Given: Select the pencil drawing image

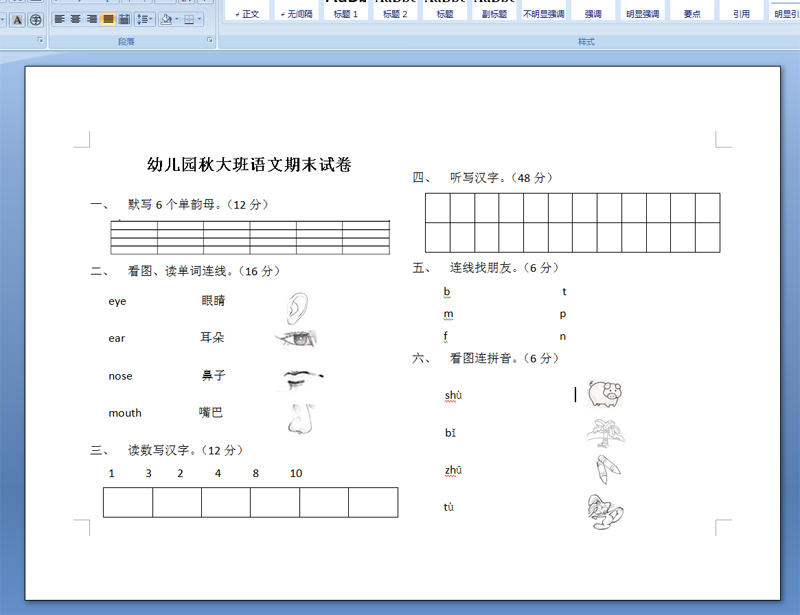Looking at the screenshot, I should (608, 470).
